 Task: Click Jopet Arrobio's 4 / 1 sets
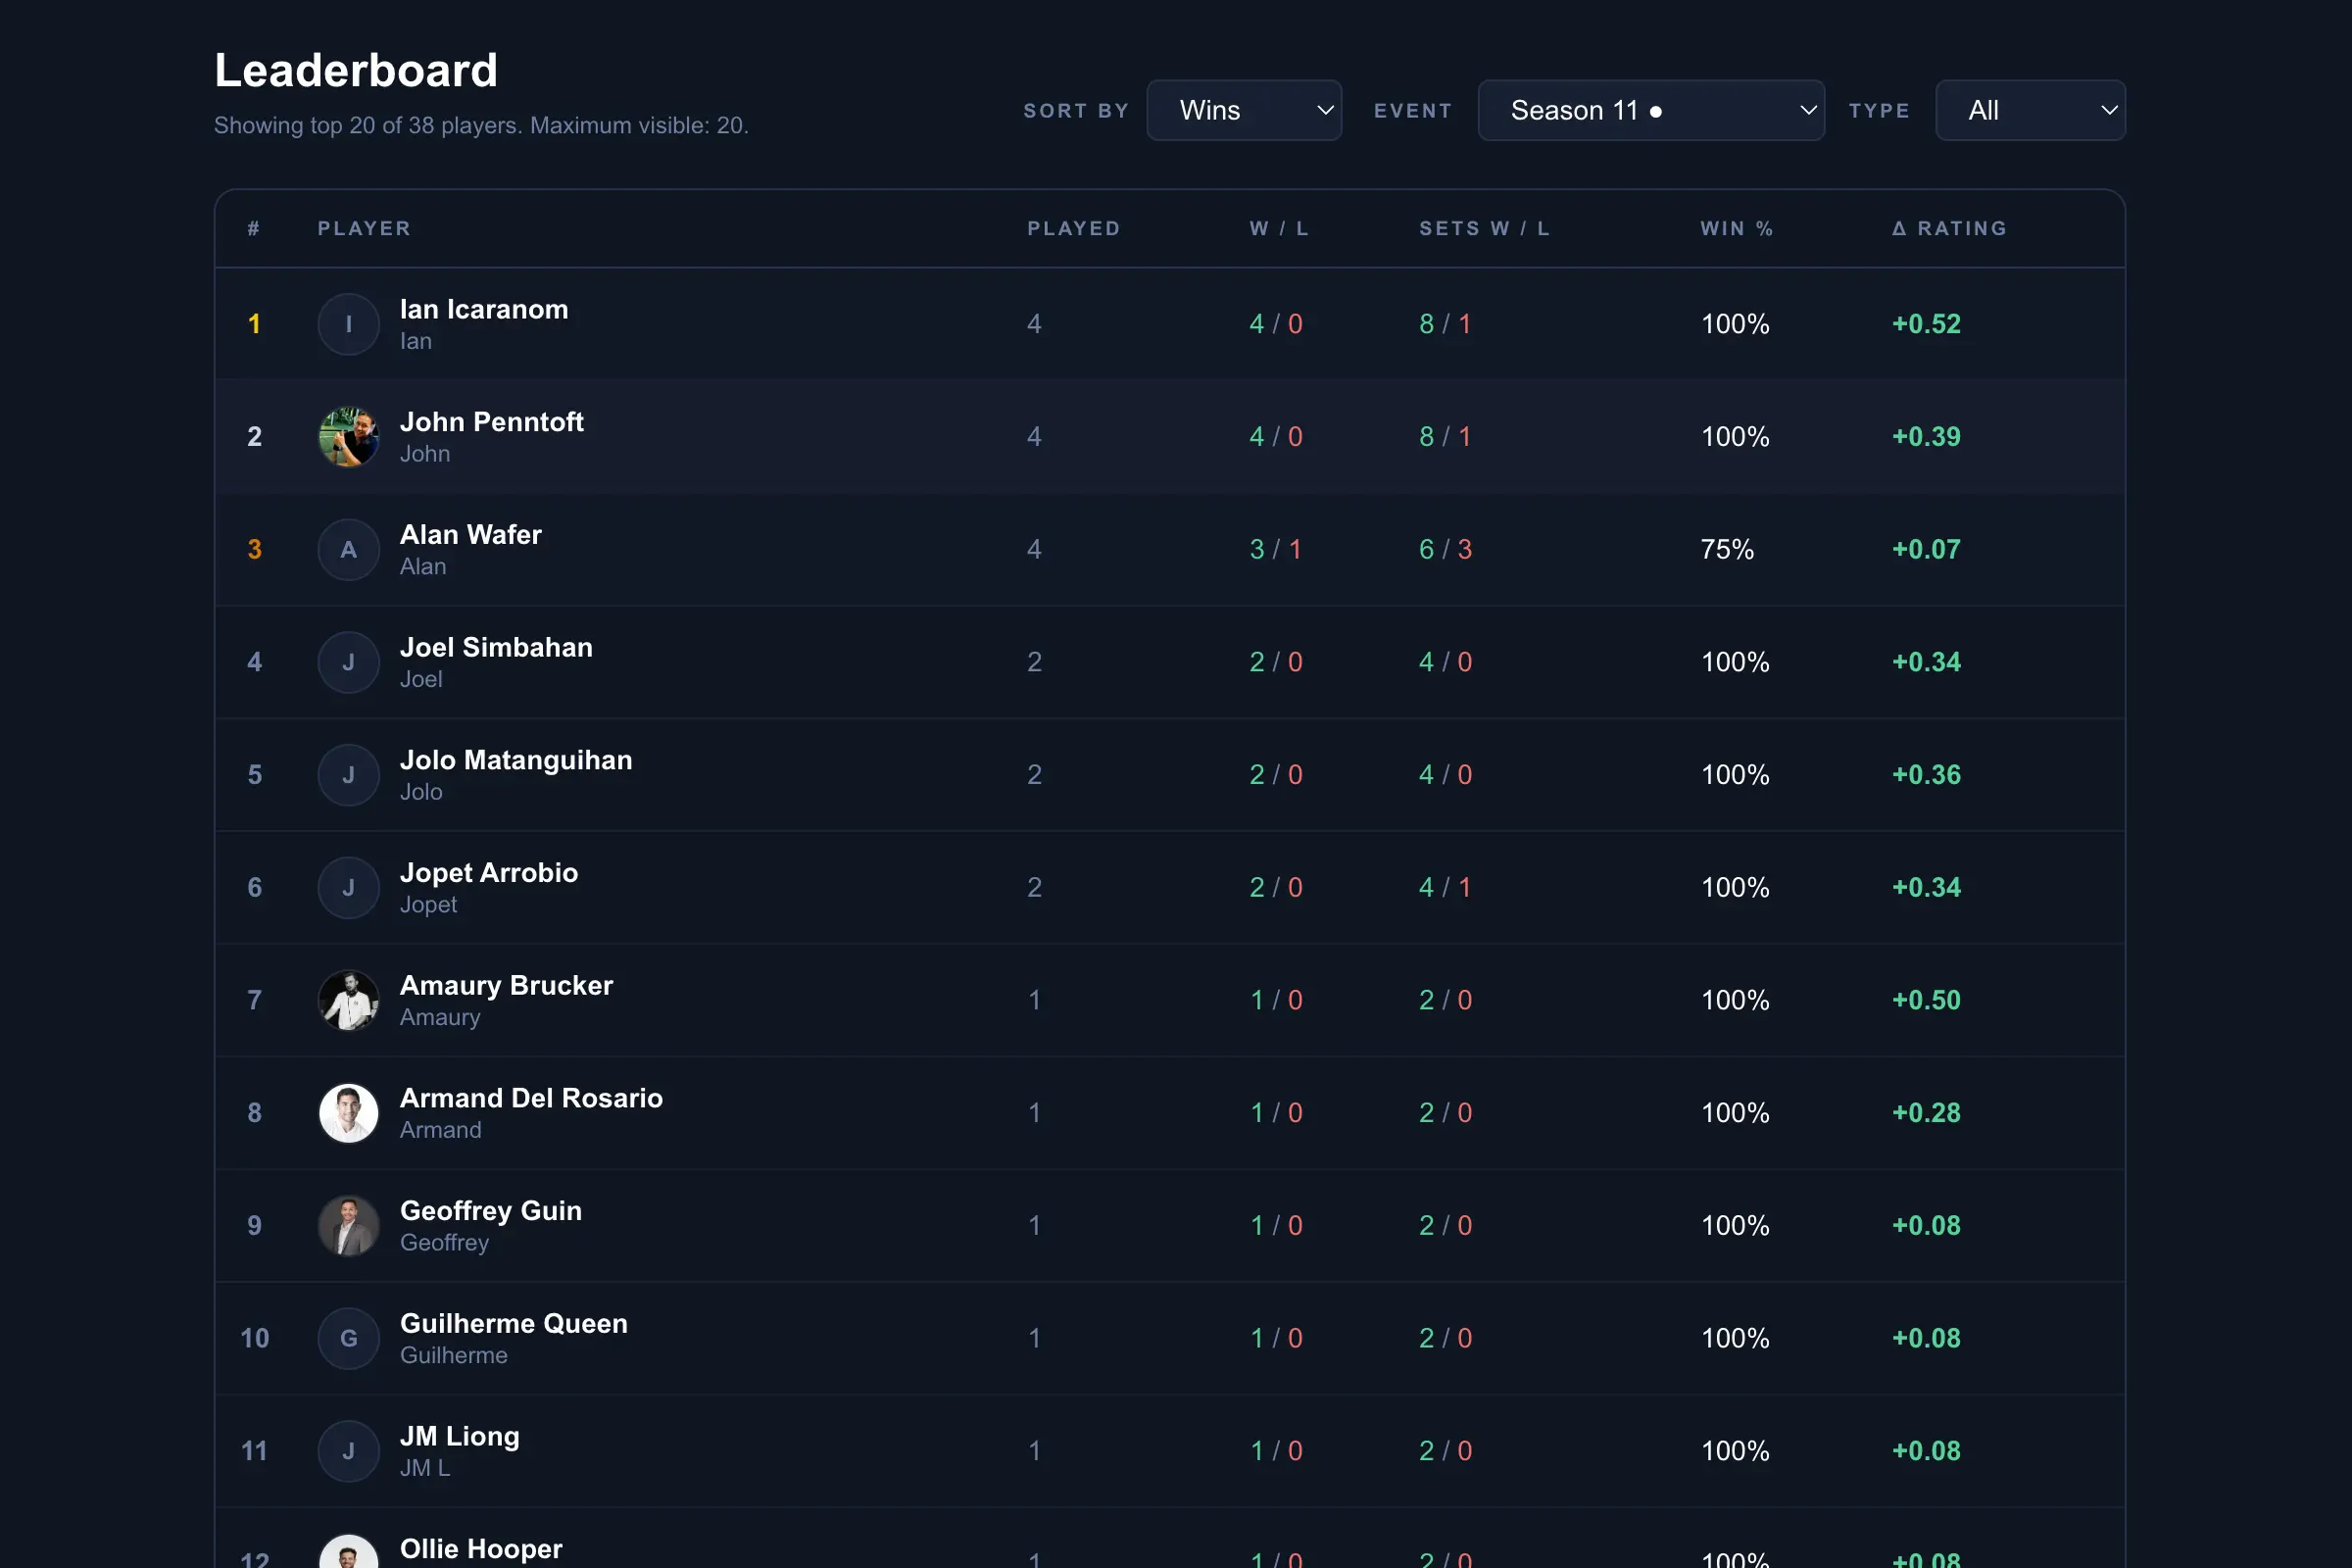tap(1445, 887)
